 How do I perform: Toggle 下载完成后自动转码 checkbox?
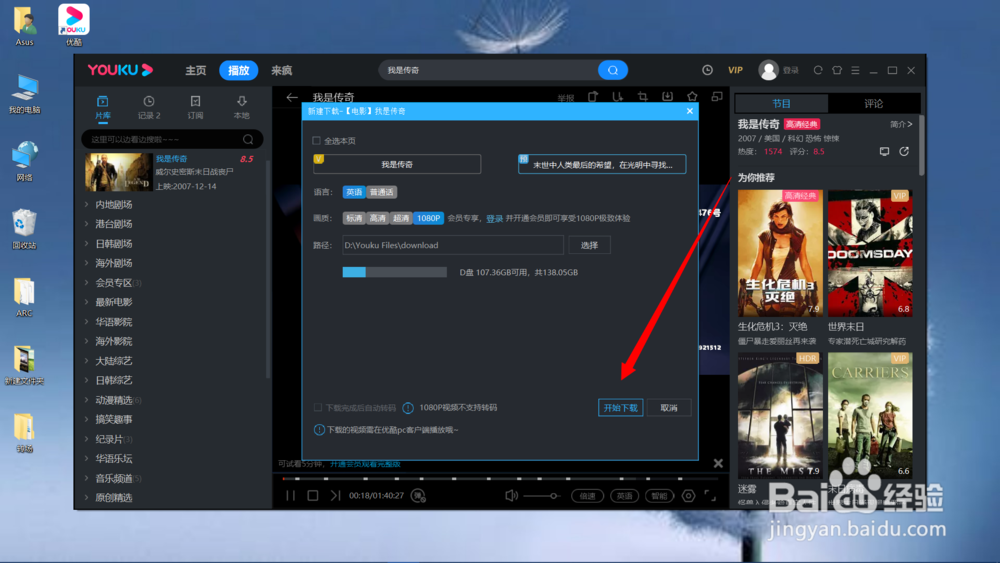tap(318, 407)
